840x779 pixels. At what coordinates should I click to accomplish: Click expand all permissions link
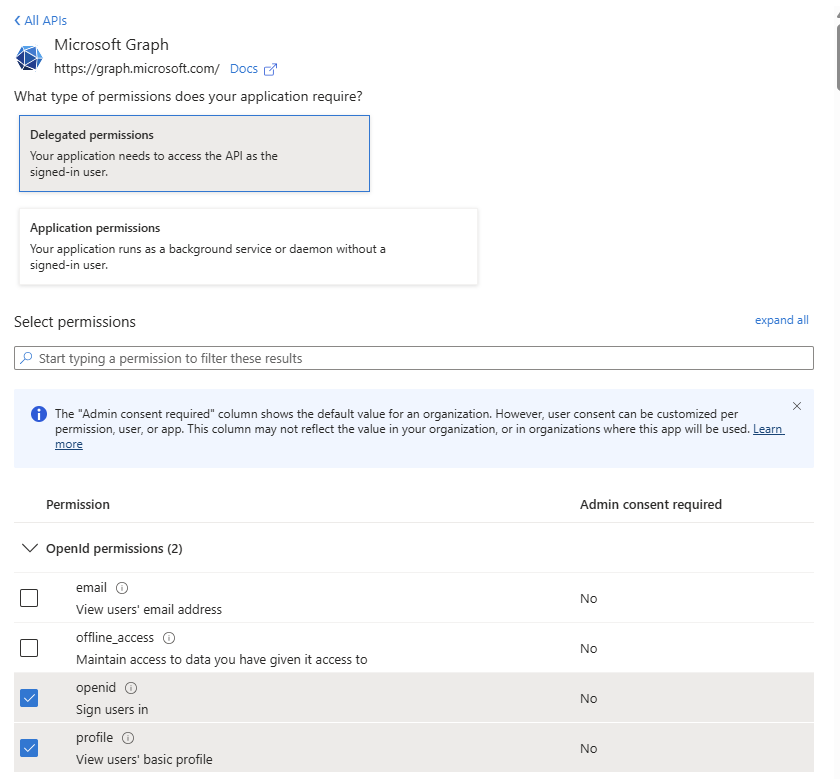(x=781, y=320)
